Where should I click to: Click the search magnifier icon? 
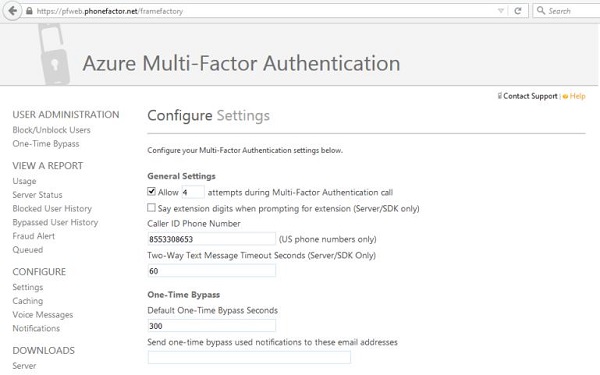541,11
